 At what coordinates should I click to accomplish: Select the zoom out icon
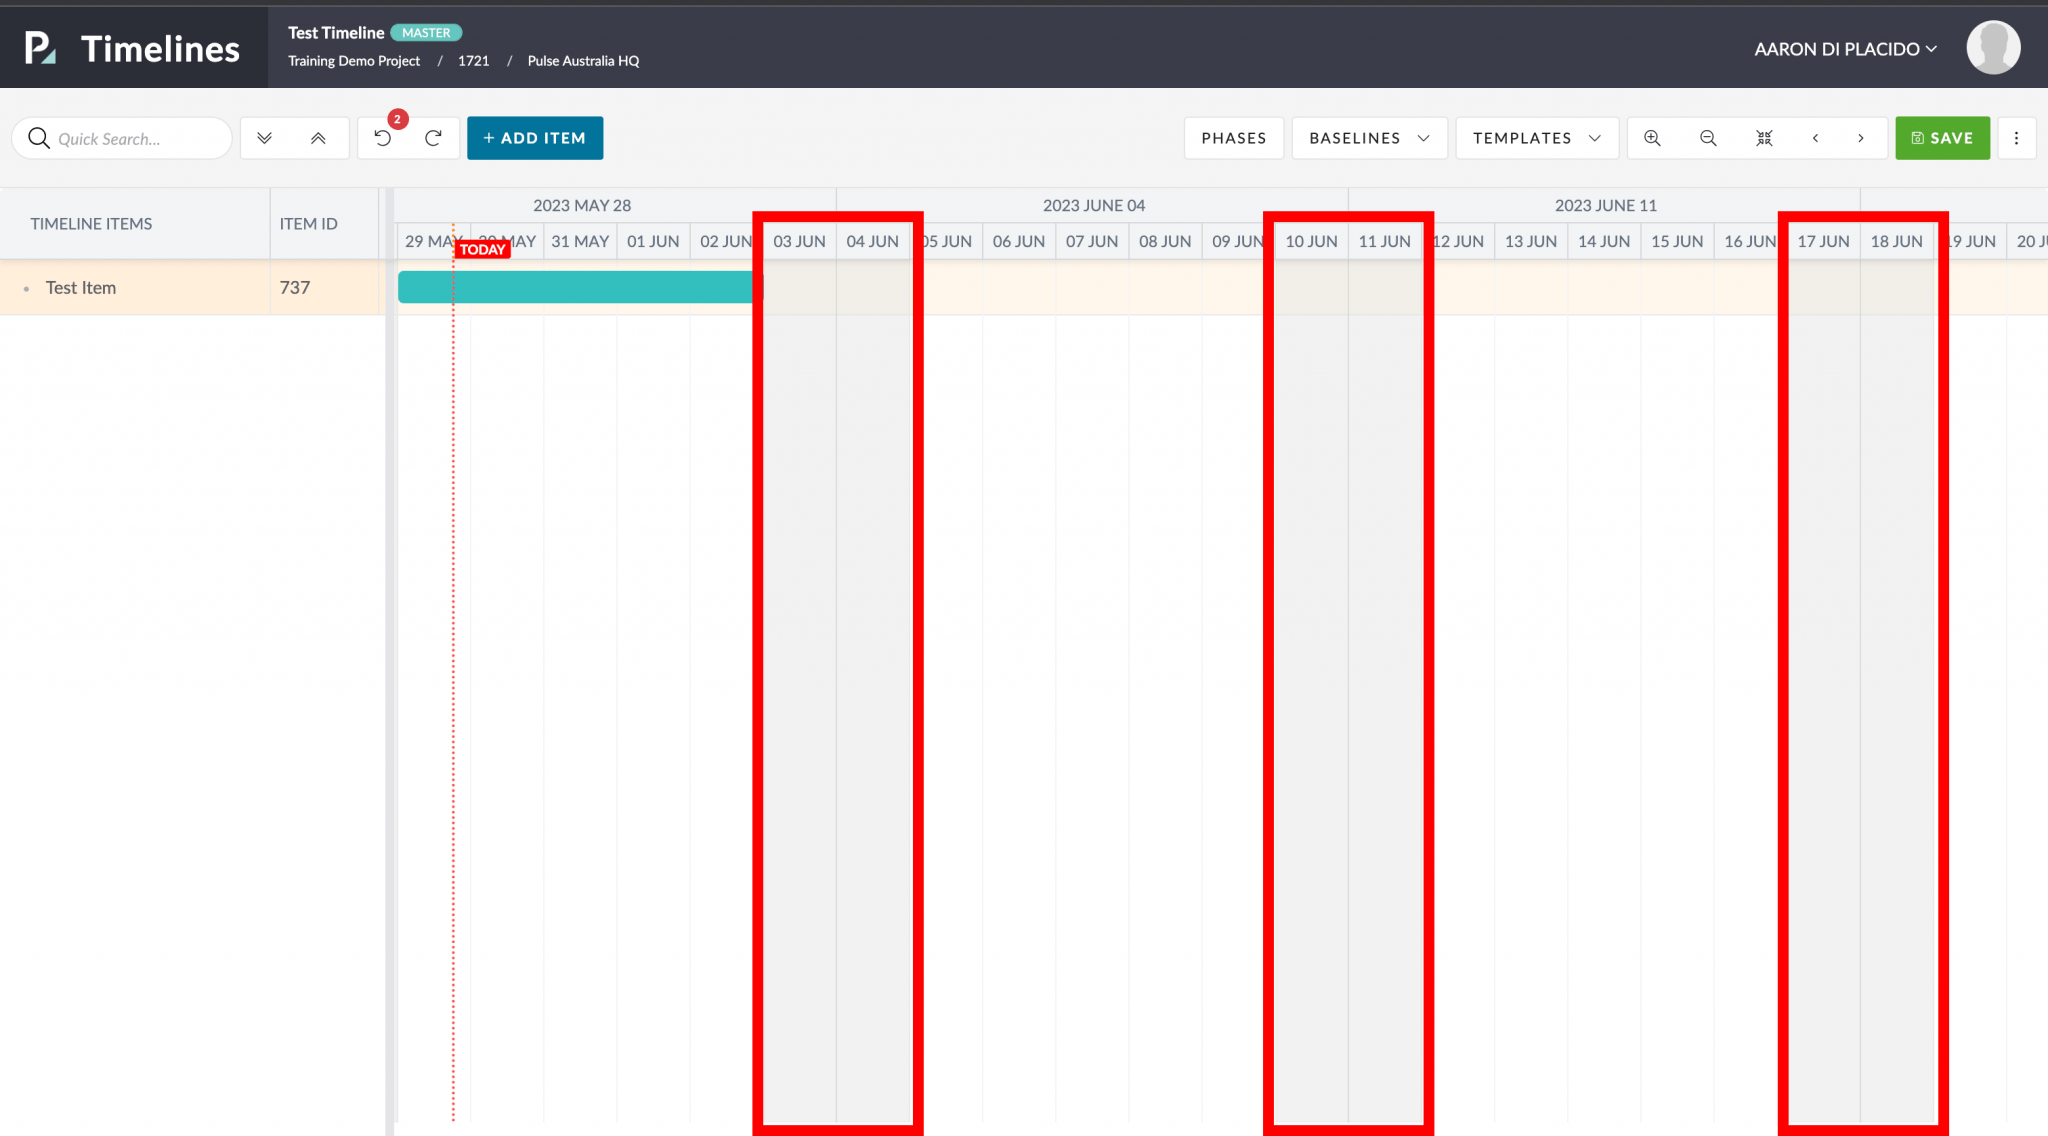click(1707, 138)
